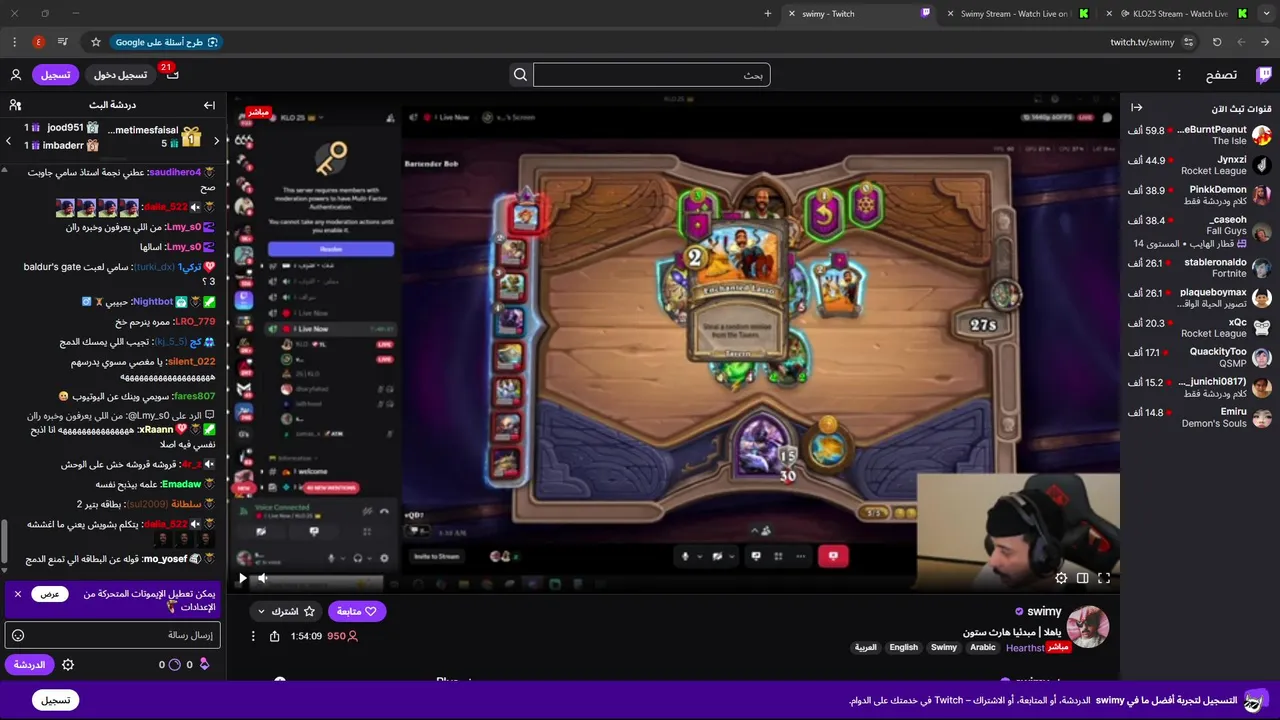This screenshot has height=720, width=1280.
Task: Open the user profile icon in top bar
Action: (x=16, y=75)
